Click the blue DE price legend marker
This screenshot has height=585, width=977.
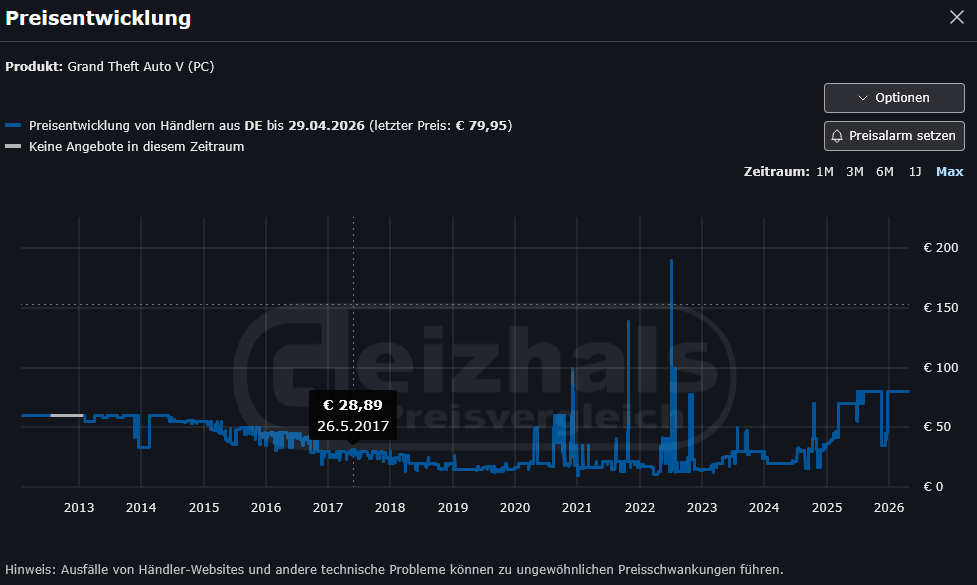(x=13, y=125)
